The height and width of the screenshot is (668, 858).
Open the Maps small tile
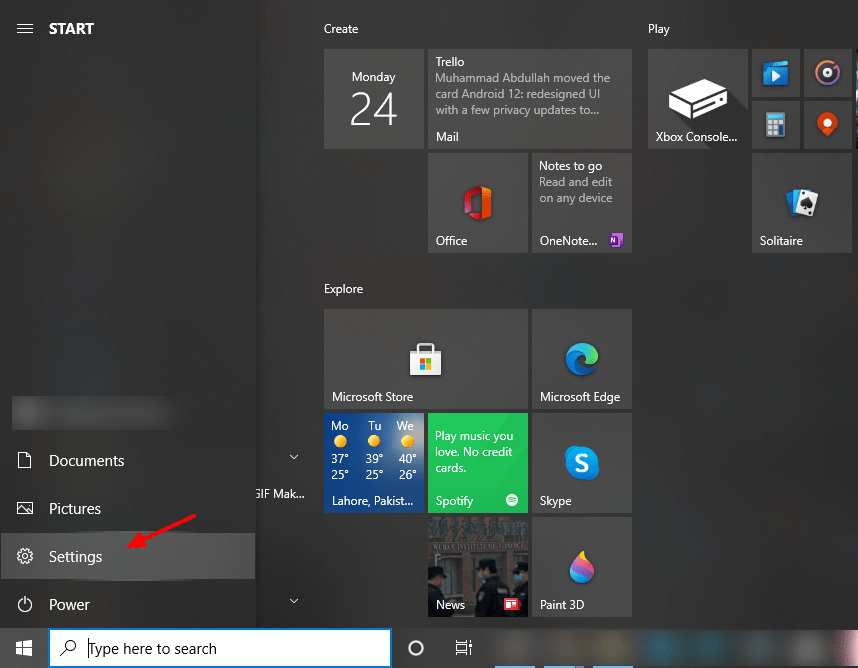827,125
